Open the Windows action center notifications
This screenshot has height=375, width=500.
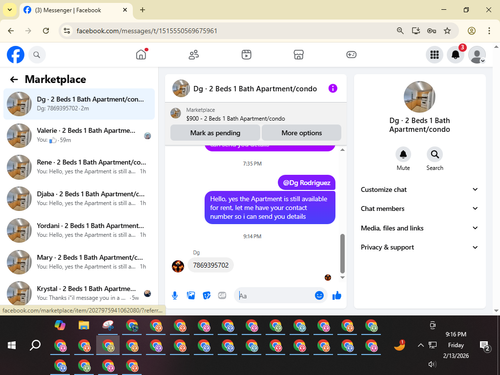(x=484, y=346)
